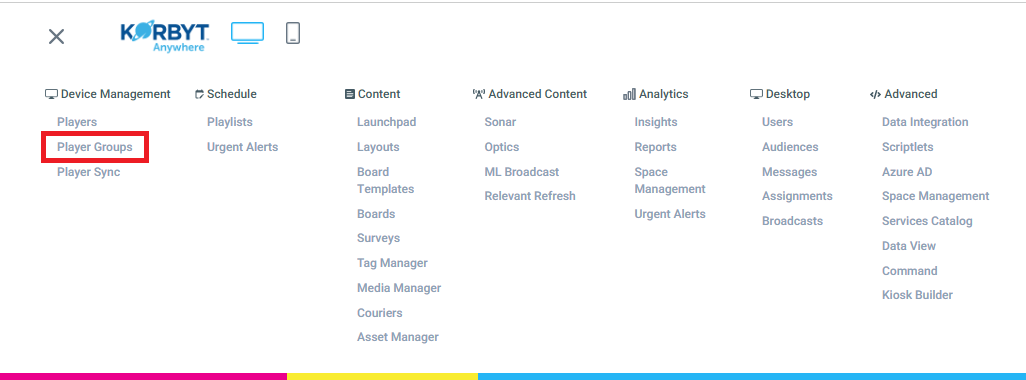Open Player Groups page
Viewport: 1026px width, 380px height.
95,147
